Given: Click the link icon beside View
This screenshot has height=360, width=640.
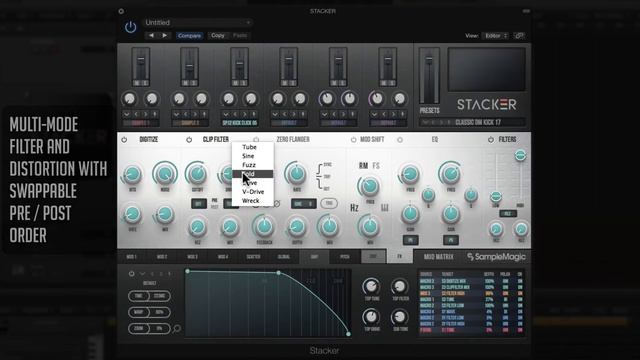Looking at the screenshot, I should tap(519, 36).
